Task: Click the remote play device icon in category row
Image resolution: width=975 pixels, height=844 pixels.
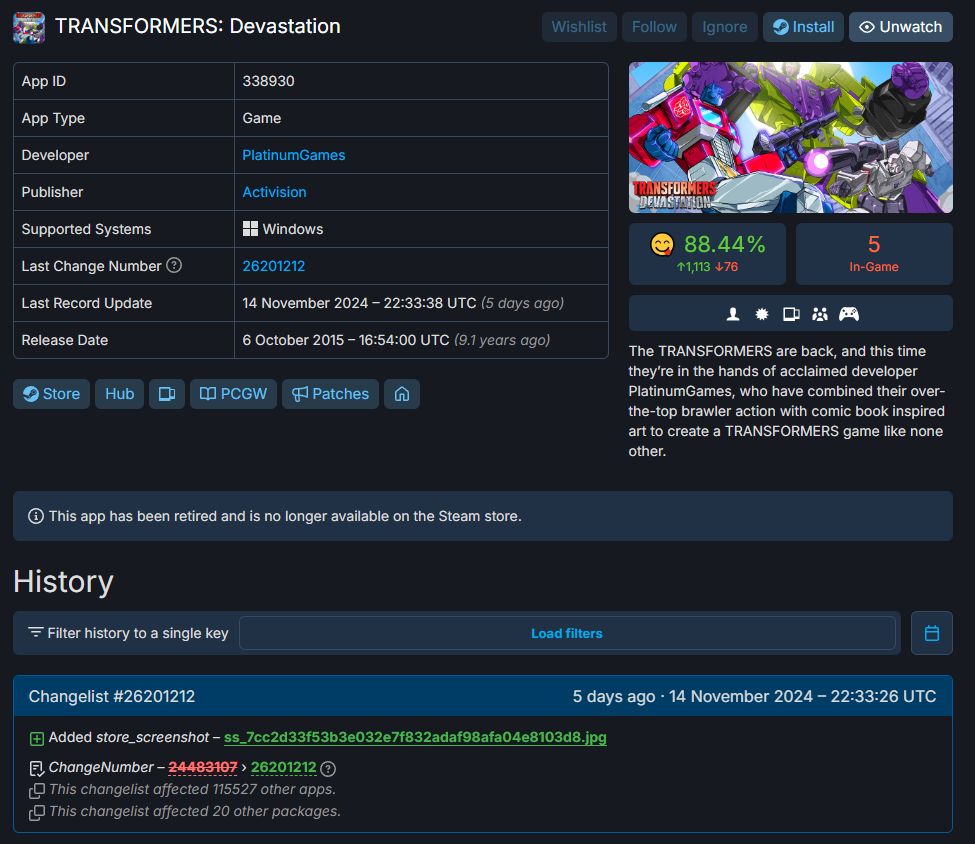Action: pos(791,314)
